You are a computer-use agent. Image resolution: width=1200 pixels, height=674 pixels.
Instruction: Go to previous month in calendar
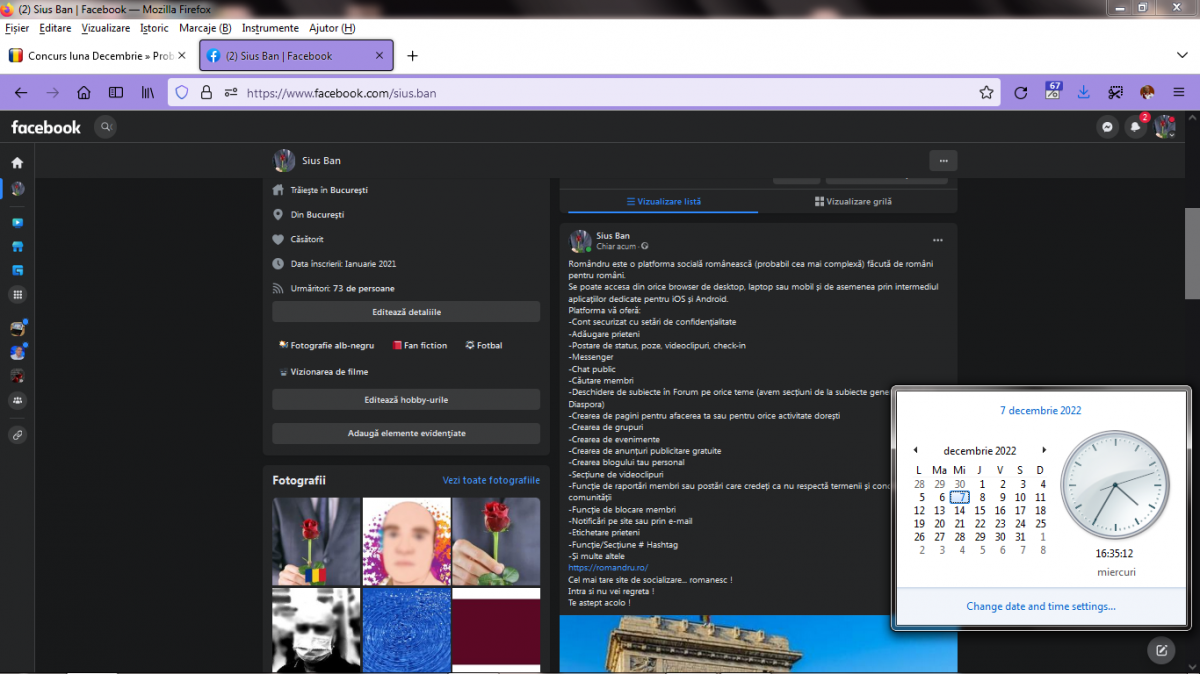[x=916, y=450]
